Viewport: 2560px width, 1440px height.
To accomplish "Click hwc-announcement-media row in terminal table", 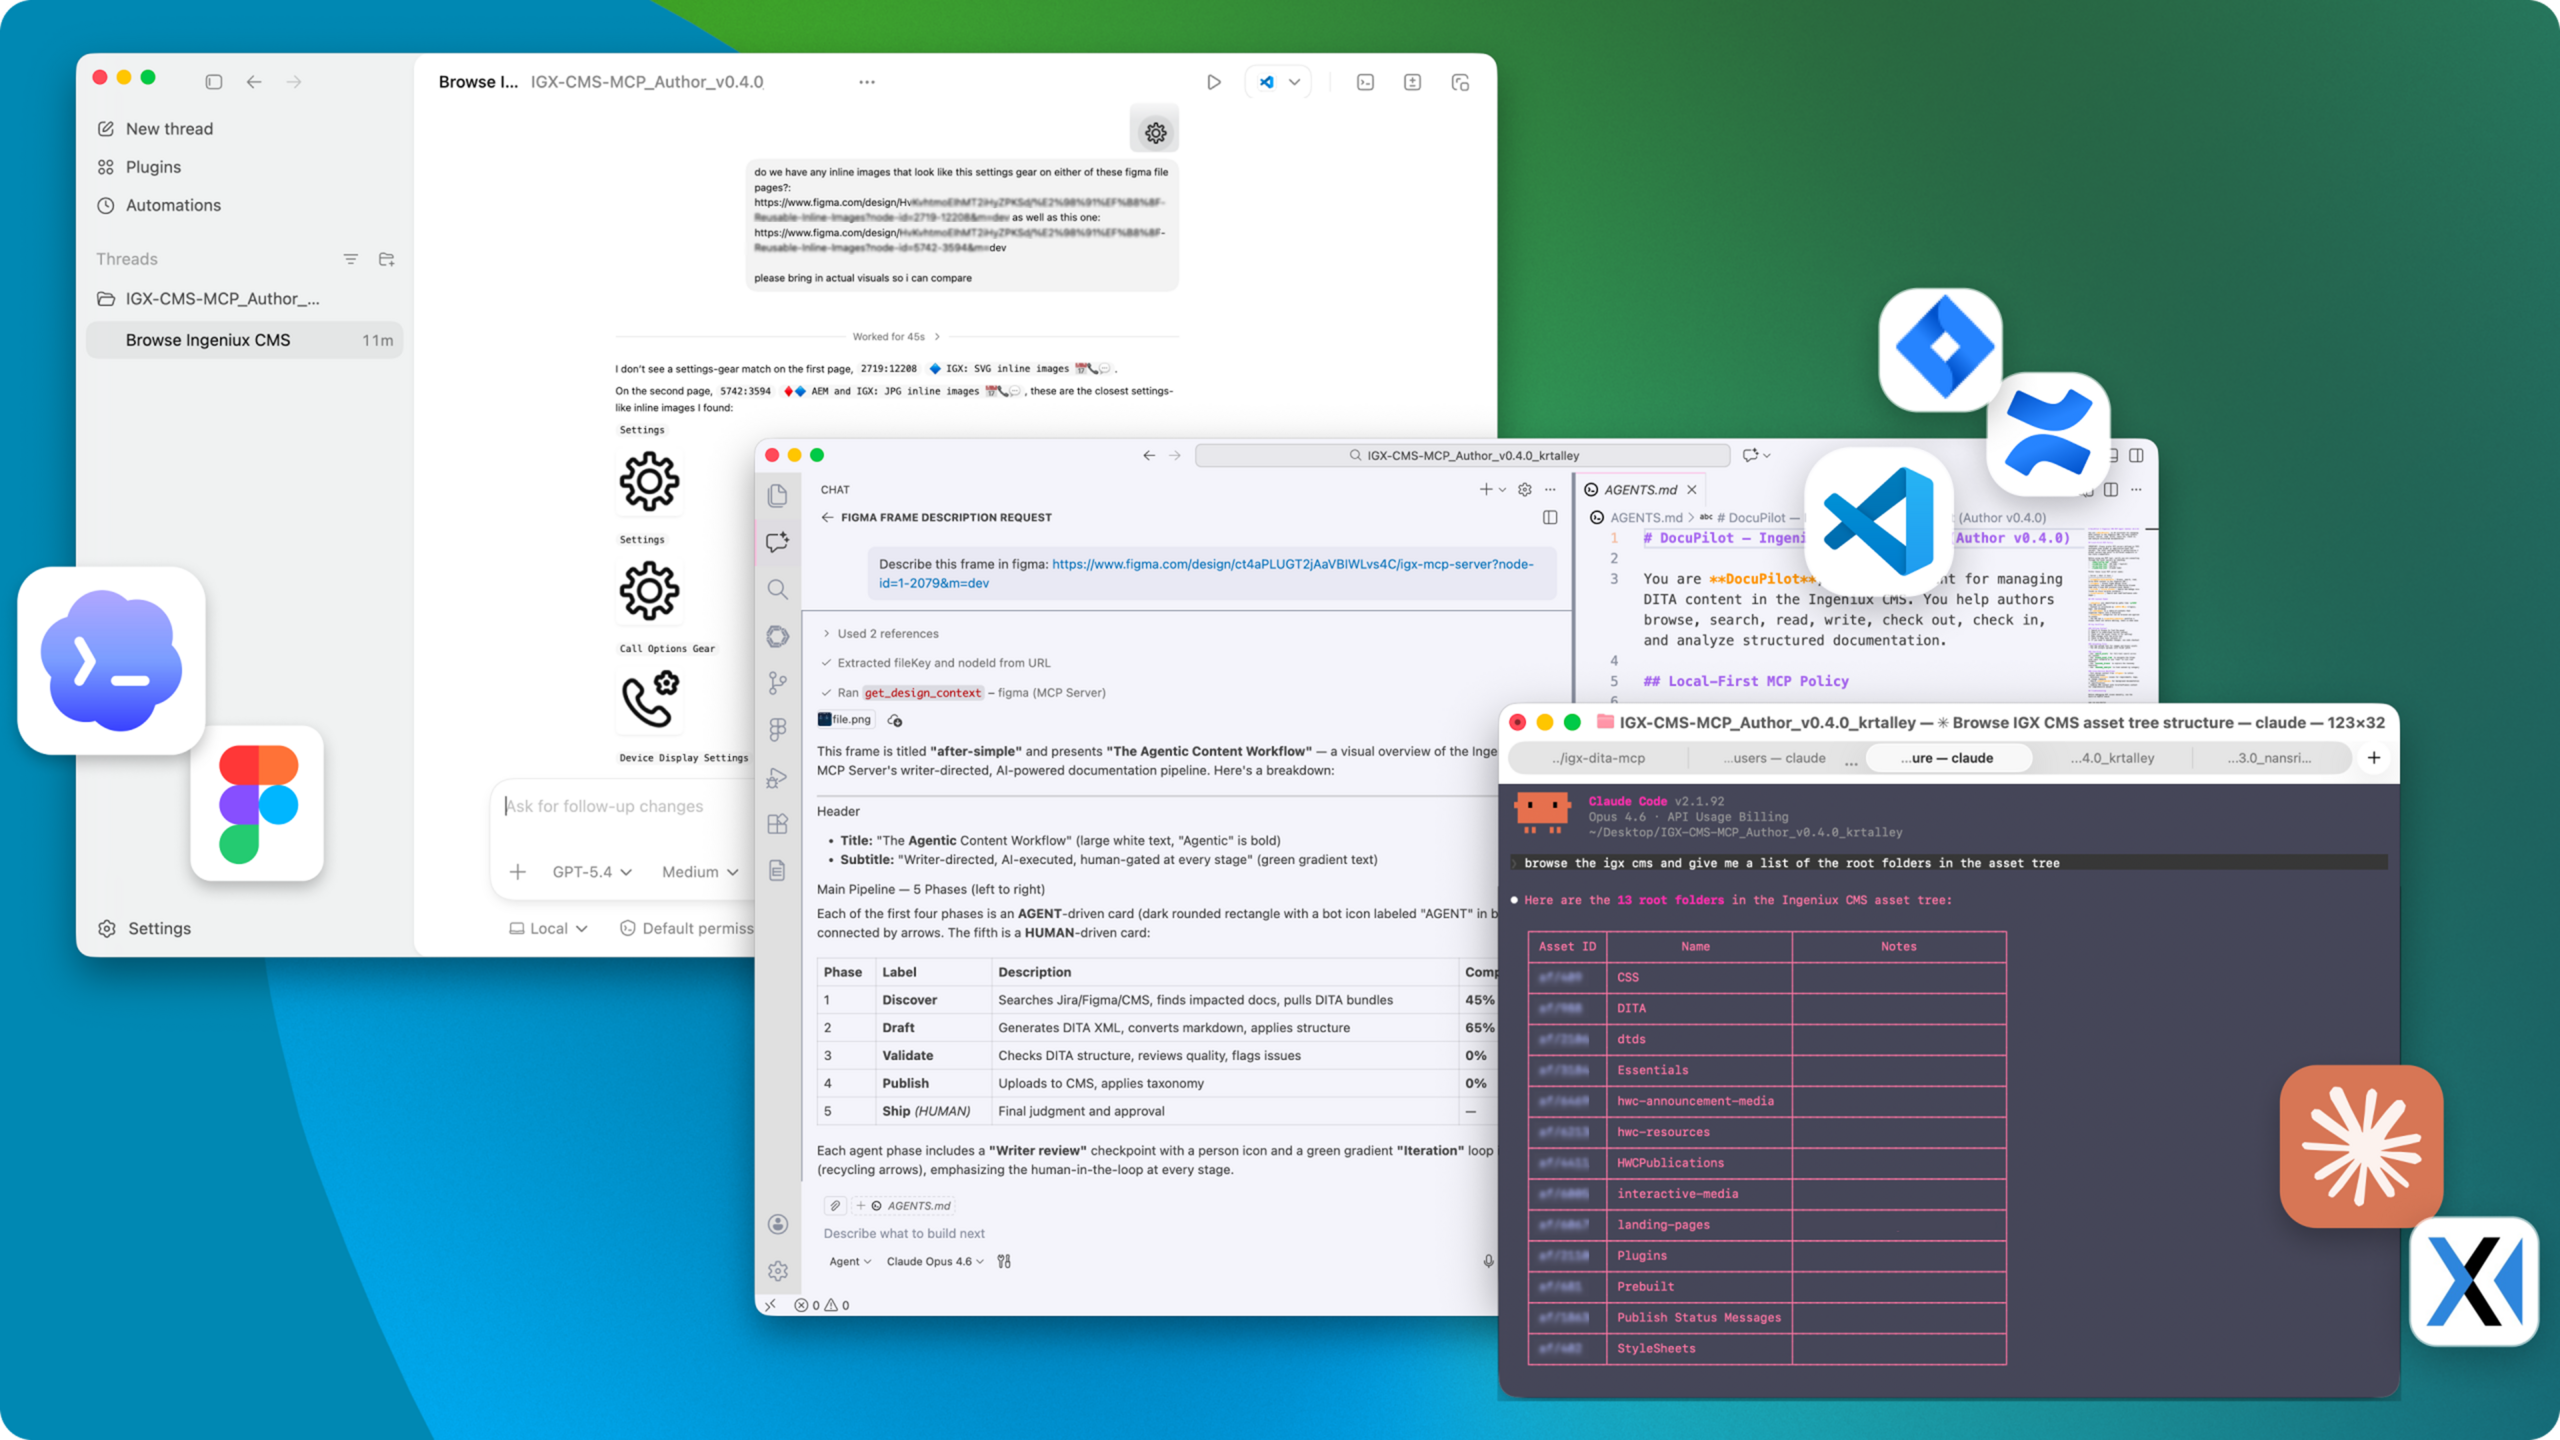I will 1767,1101.
